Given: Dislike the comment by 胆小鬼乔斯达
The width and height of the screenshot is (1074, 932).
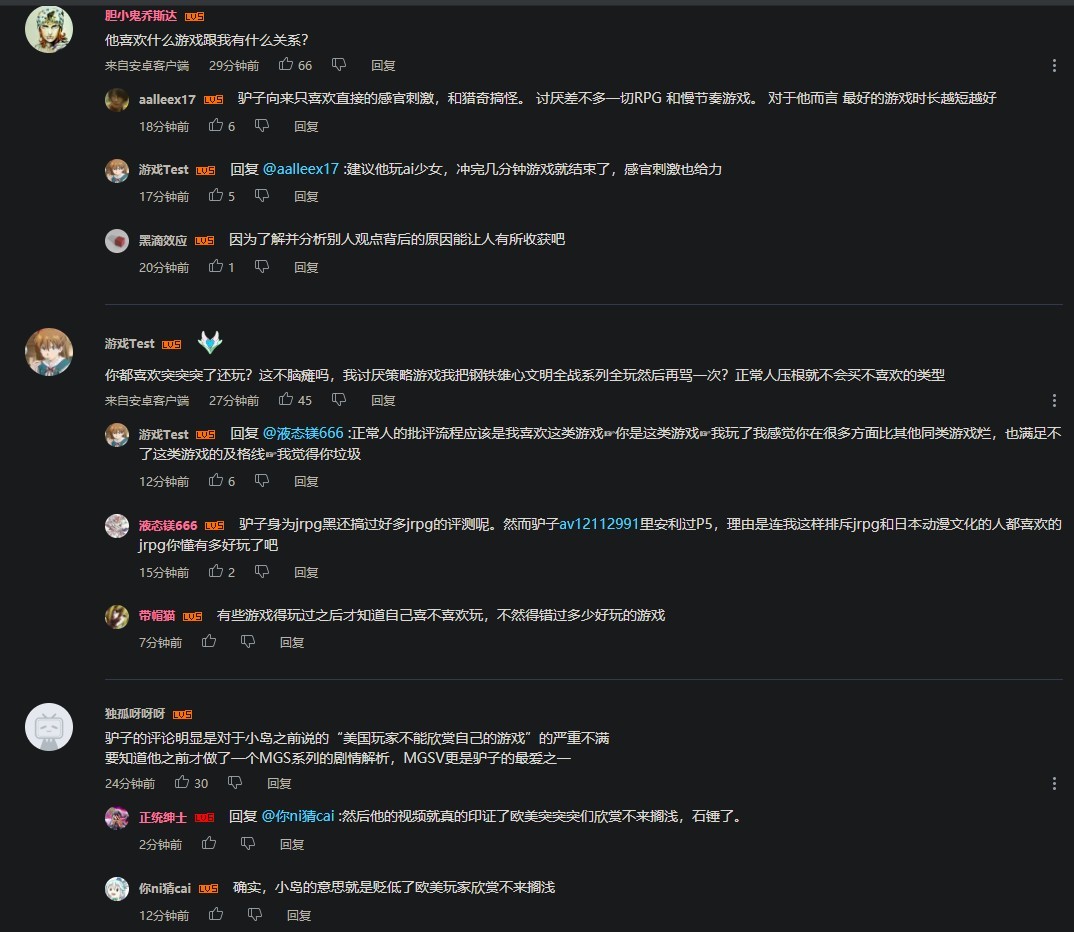Looking at the screenshot, I should pos(338,65).
